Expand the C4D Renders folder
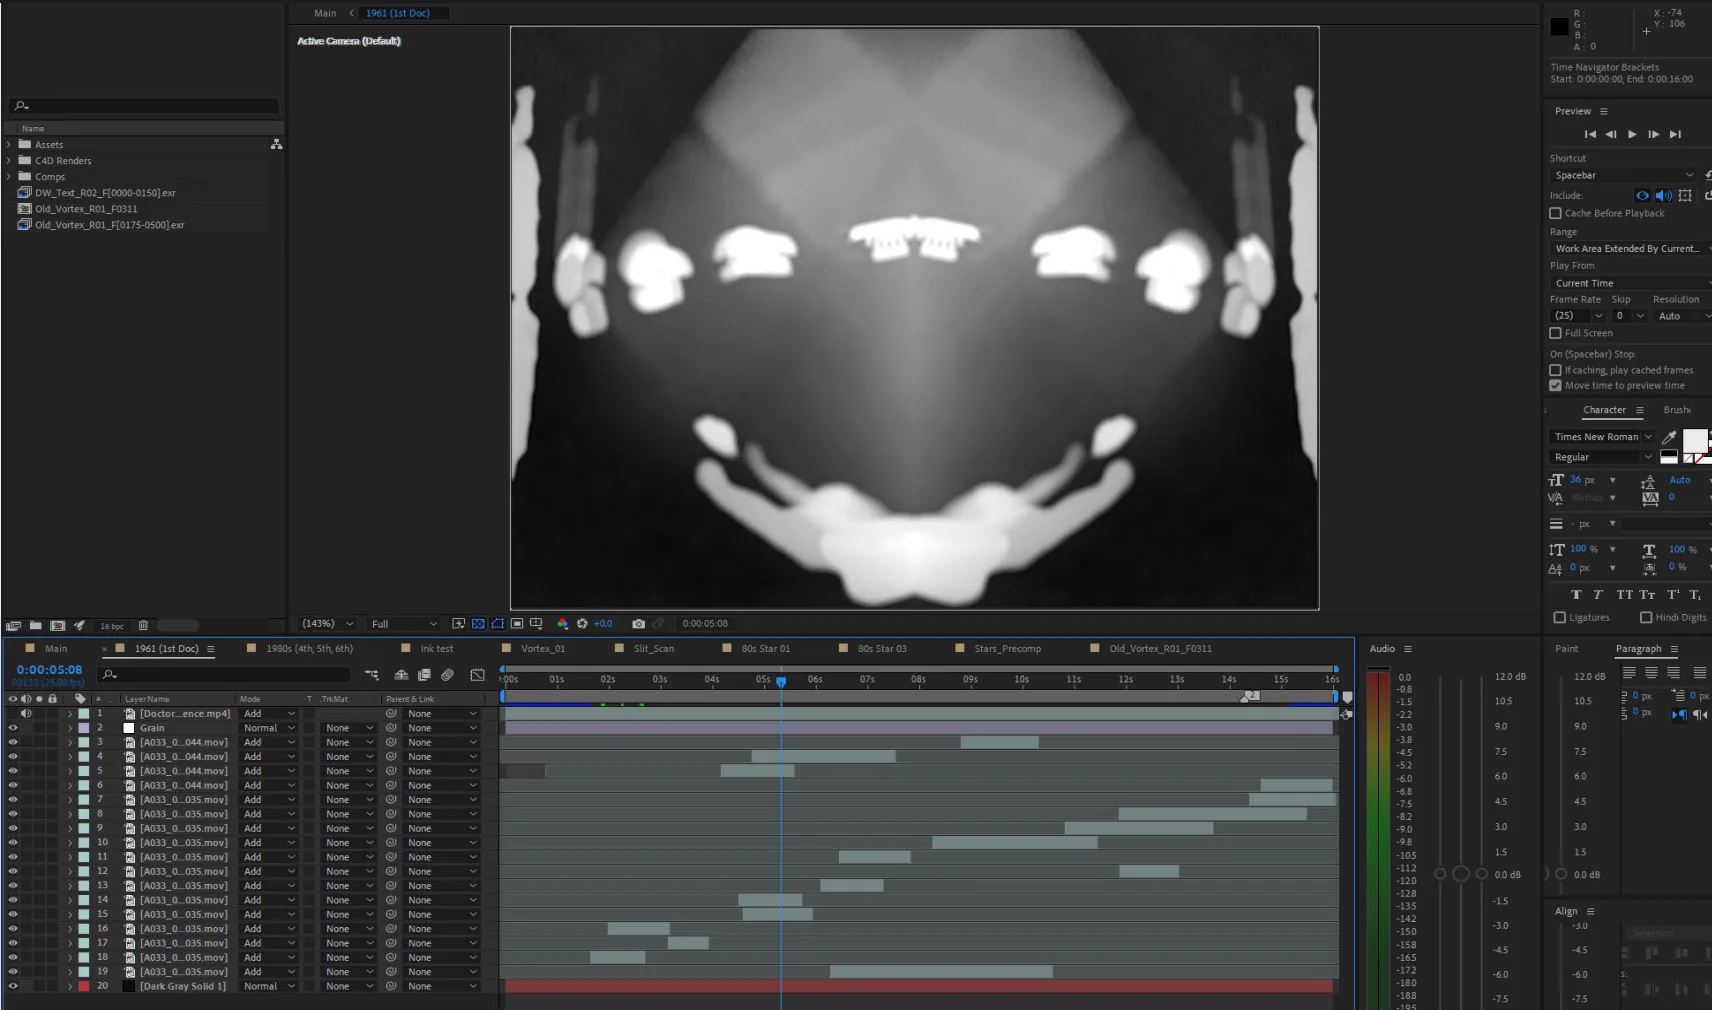Viewport: 1712px width, 1010px height. click(9, 161)
